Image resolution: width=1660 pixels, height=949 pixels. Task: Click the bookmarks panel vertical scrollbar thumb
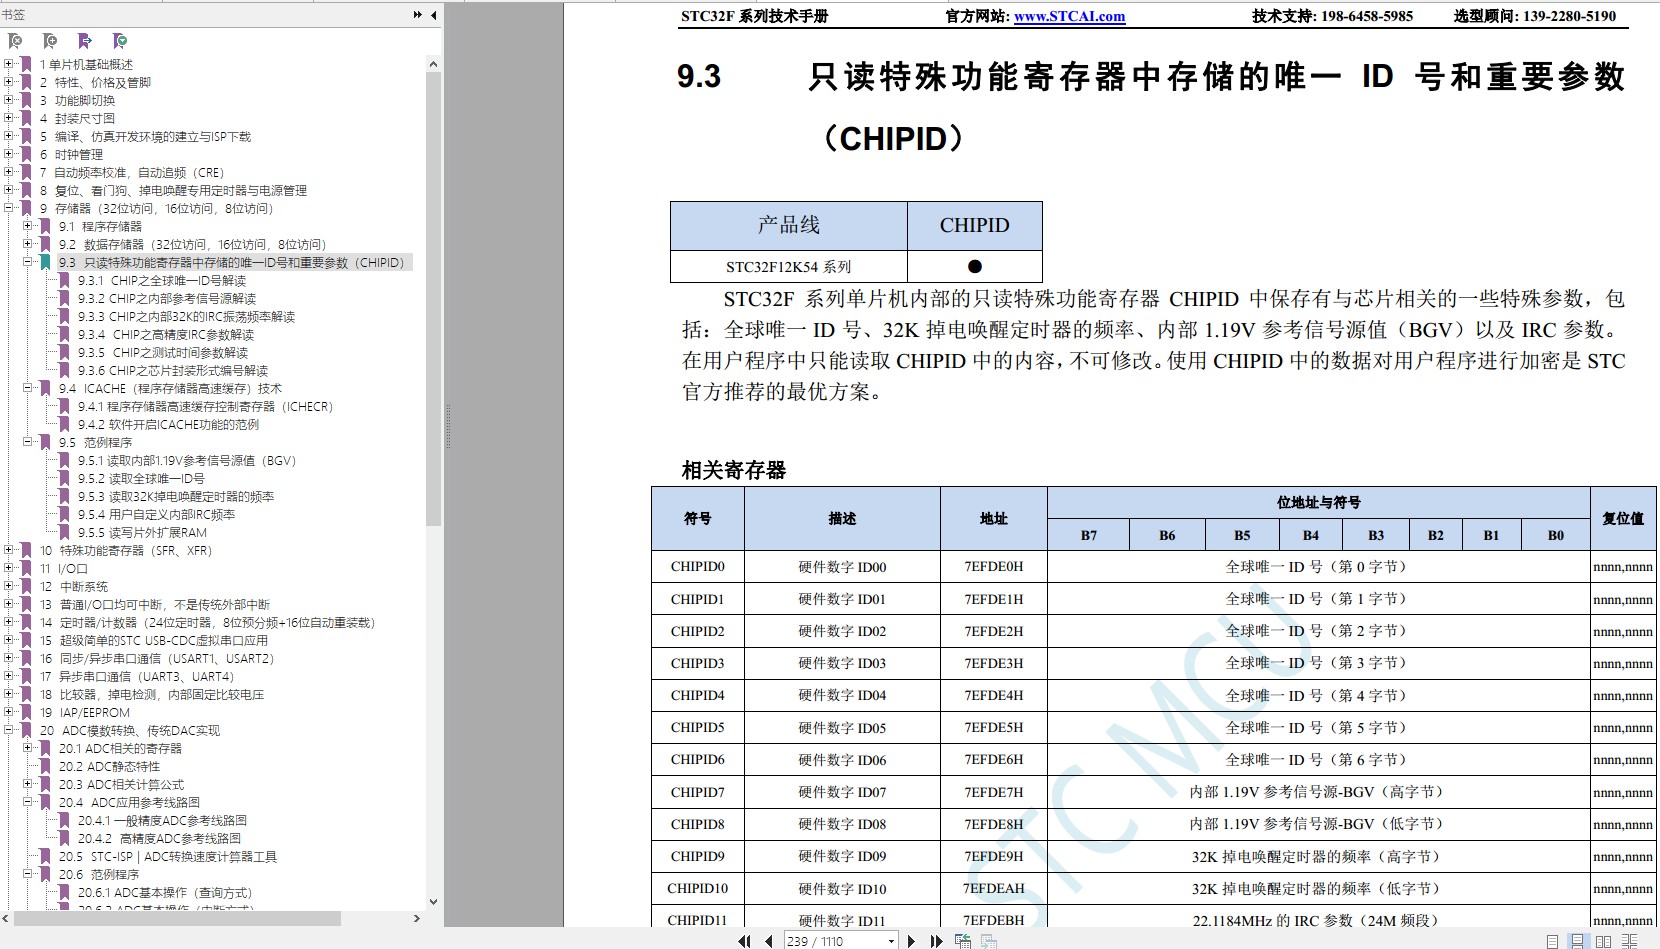(x=433, y=299)
